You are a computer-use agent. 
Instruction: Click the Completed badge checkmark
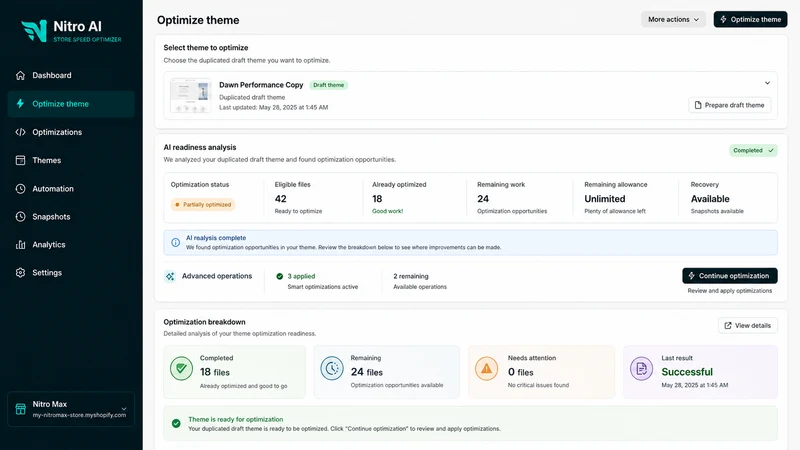[x=771, y=151]
